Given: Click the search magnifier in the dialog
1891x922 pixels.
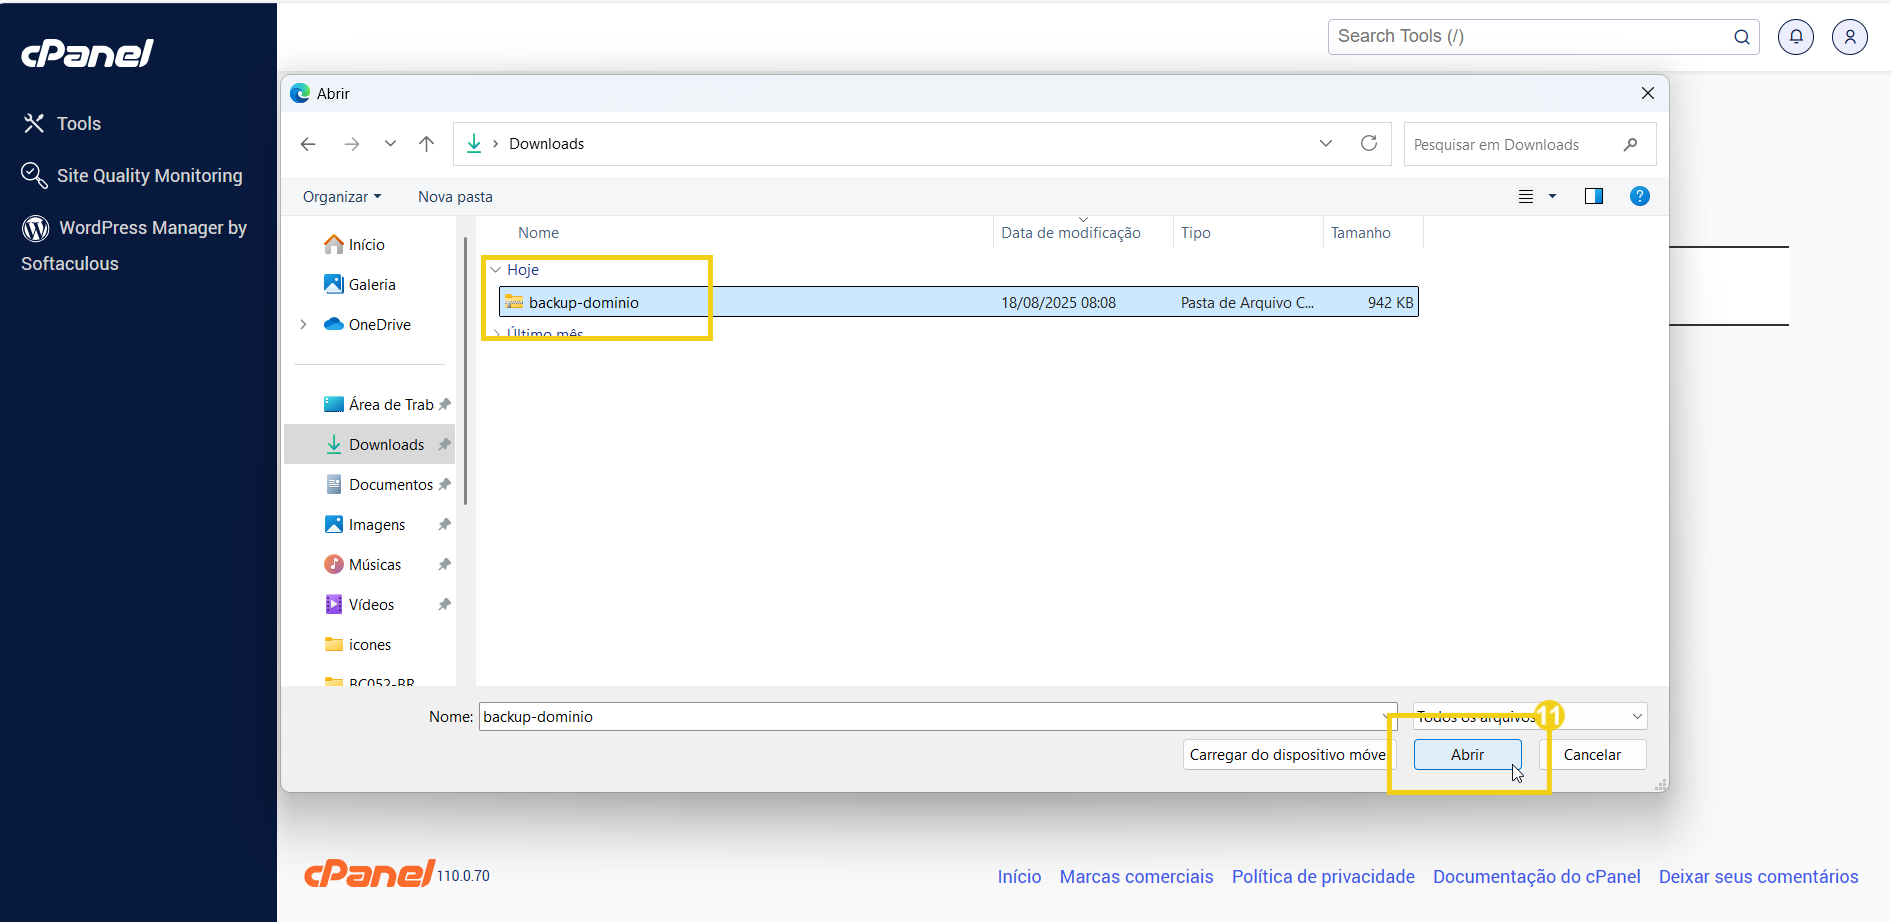Looking at the screenshot, I should (x=1631, y=144).
